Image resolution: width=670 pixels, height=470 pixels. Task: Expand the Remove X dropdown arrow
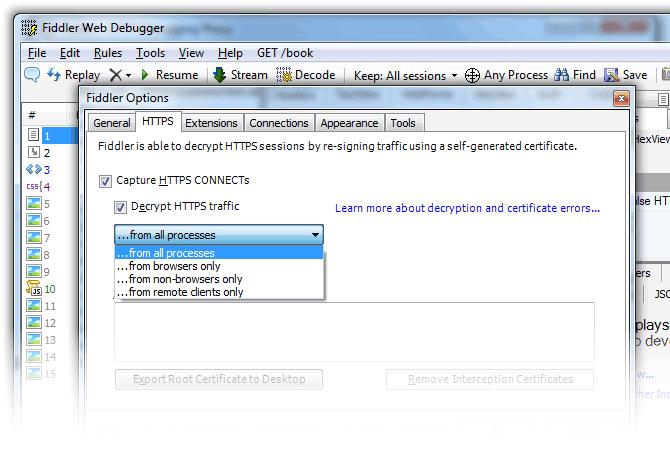point(129,76)
